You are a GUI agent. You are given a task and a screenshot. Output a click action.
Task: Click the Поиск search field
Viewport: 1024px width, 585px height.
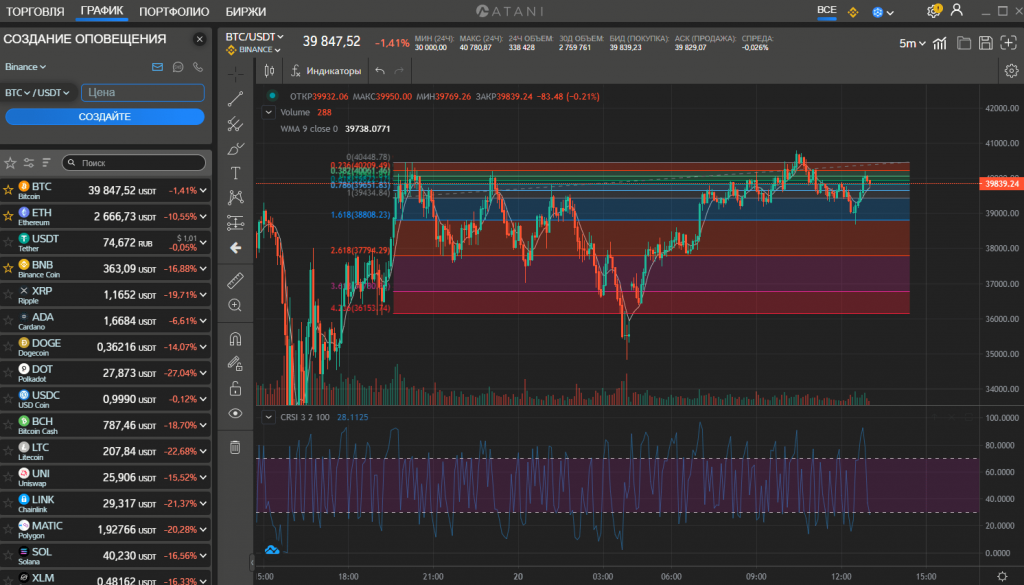134,163
